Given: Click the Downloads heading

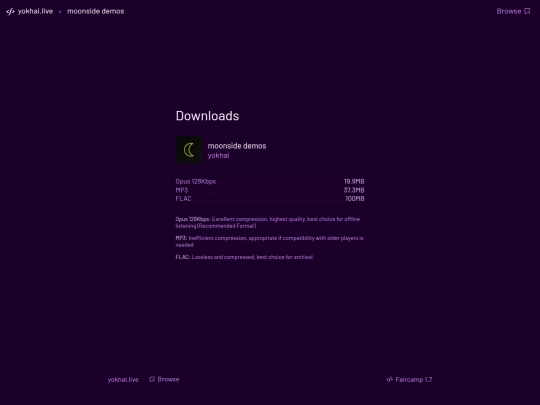Looking at the screenshot, I should 207,116.
